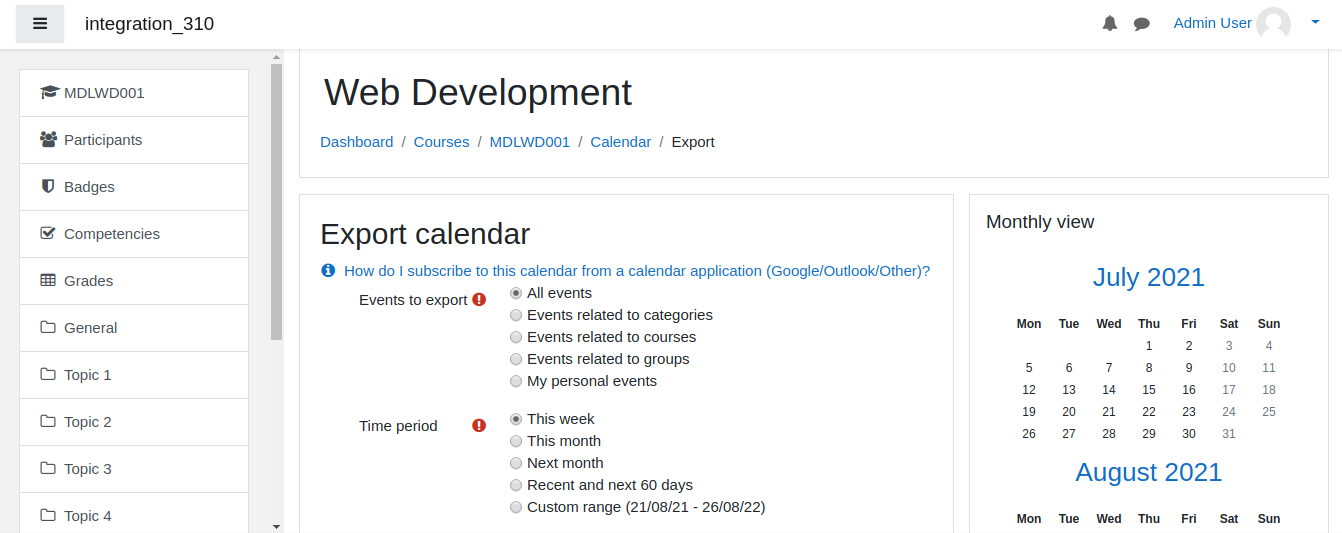Toggle the hamburger side panel button
This screenshot has width=1342, height=533.
tap(40, 24)
